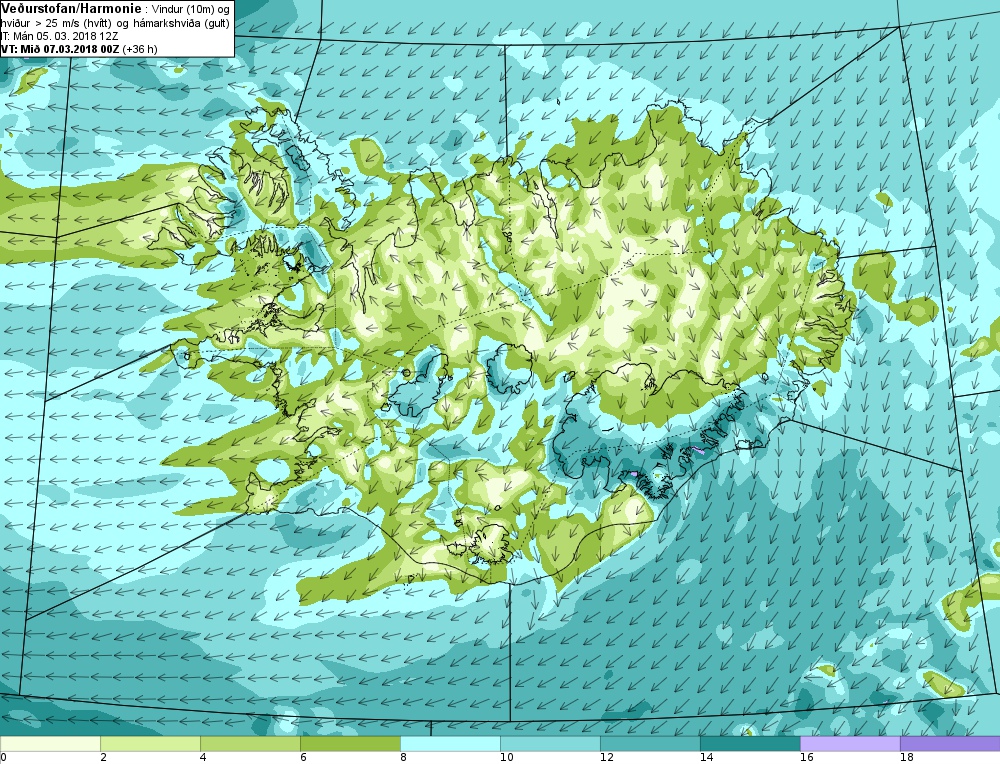The height and width of the screenshot is (764, 1000).
Task: Select the 8–10 light cyan legend swatch
Action: pos(450,744)
